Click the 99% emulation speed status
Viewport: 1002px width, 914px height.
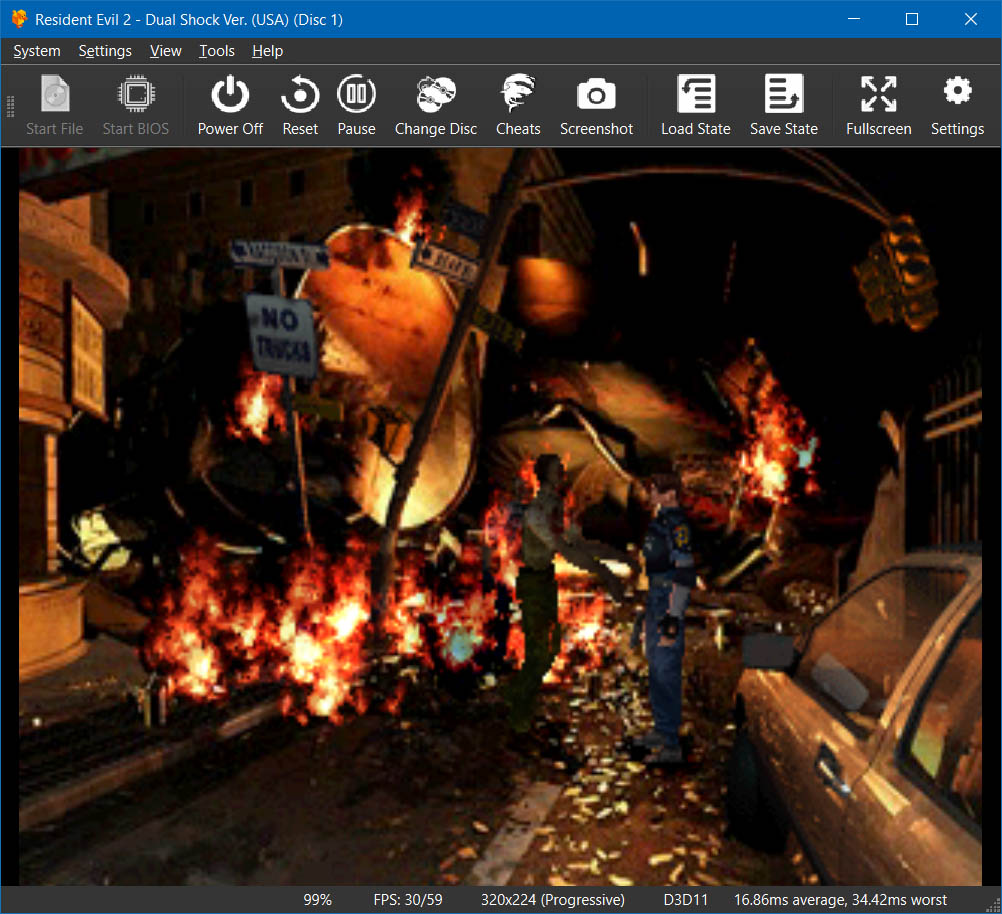pos(317,900)
